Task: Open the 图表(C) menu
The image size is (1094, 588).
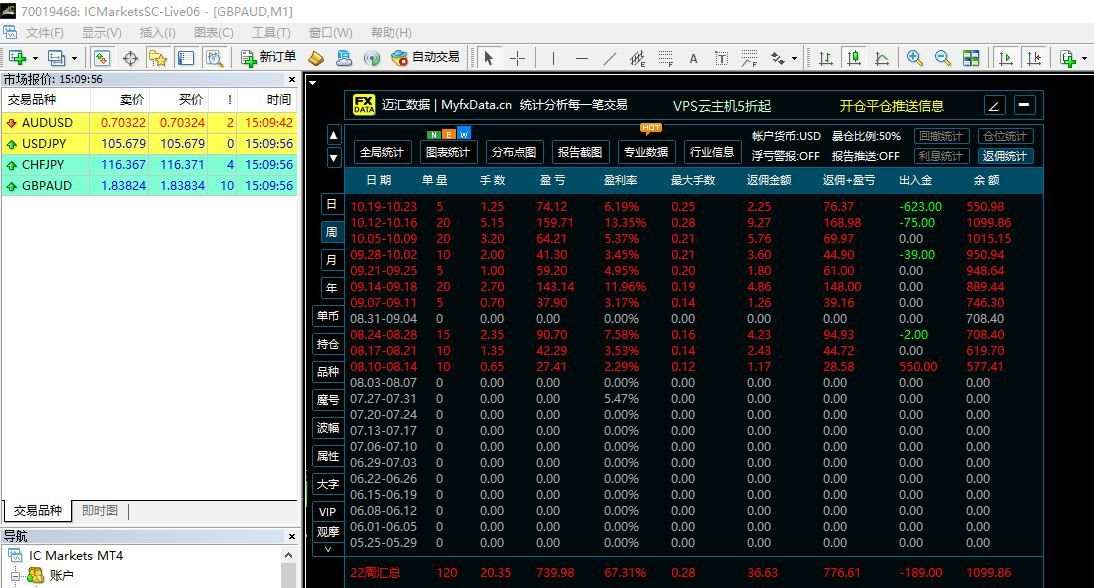Action: 213,33
